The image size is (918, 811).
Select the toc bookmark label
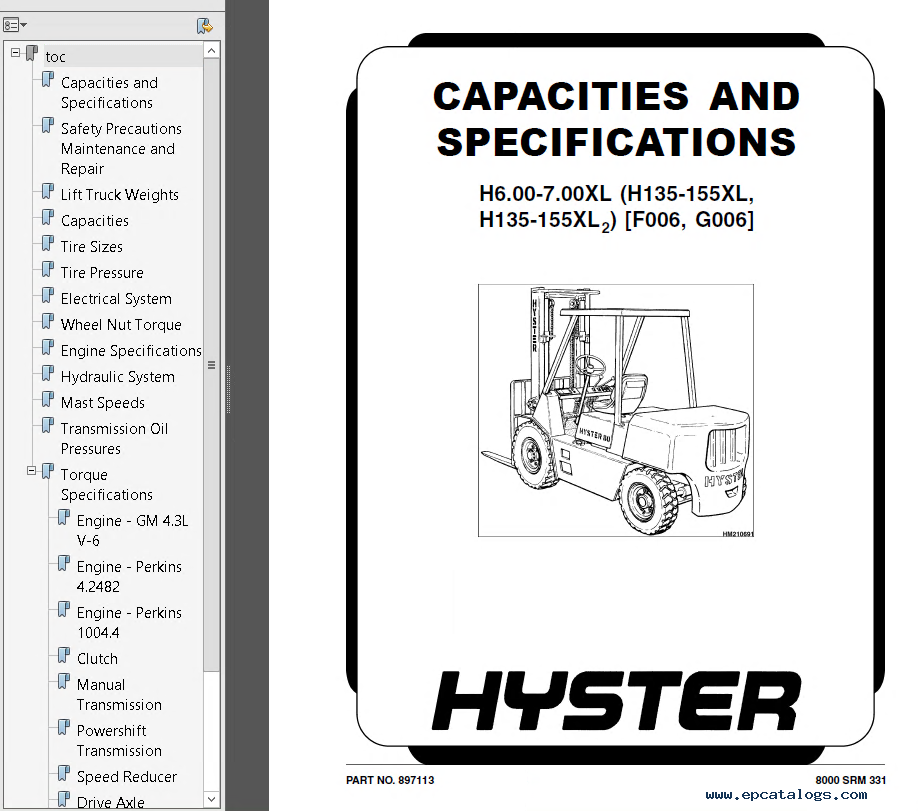tap(56, 57)
